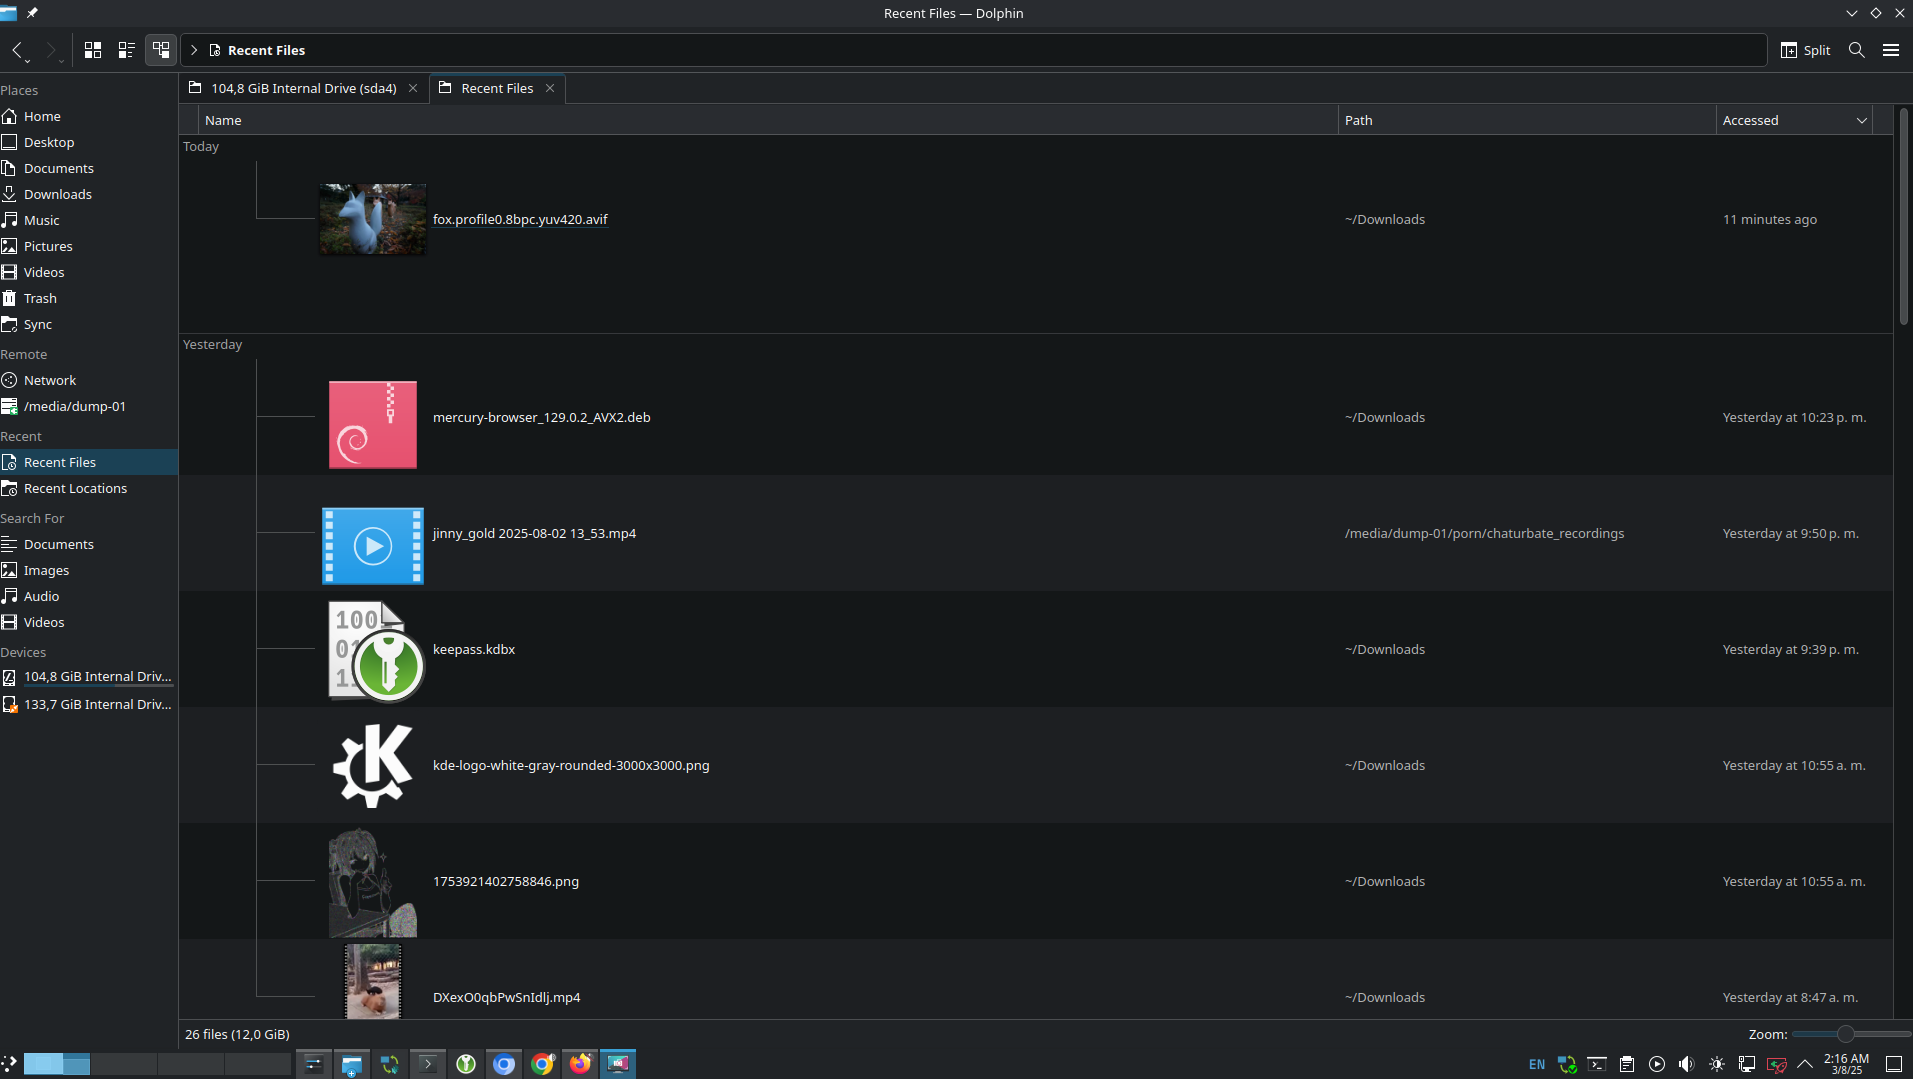Adjust the Zoom slider in status bar

tap(1846, 1034)
